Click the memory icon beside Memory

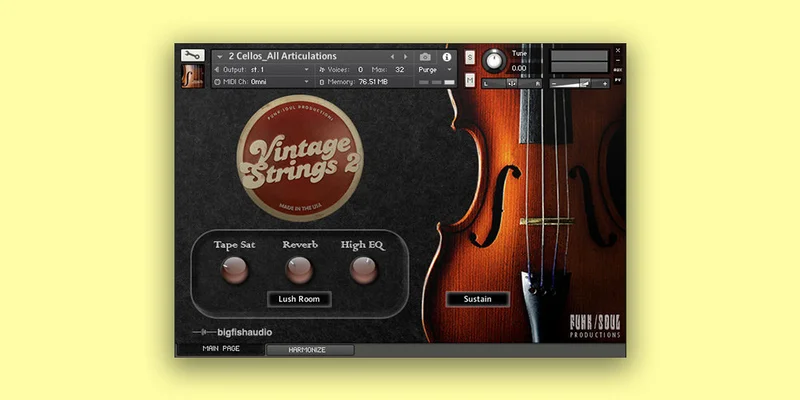(x=322, y=82)
